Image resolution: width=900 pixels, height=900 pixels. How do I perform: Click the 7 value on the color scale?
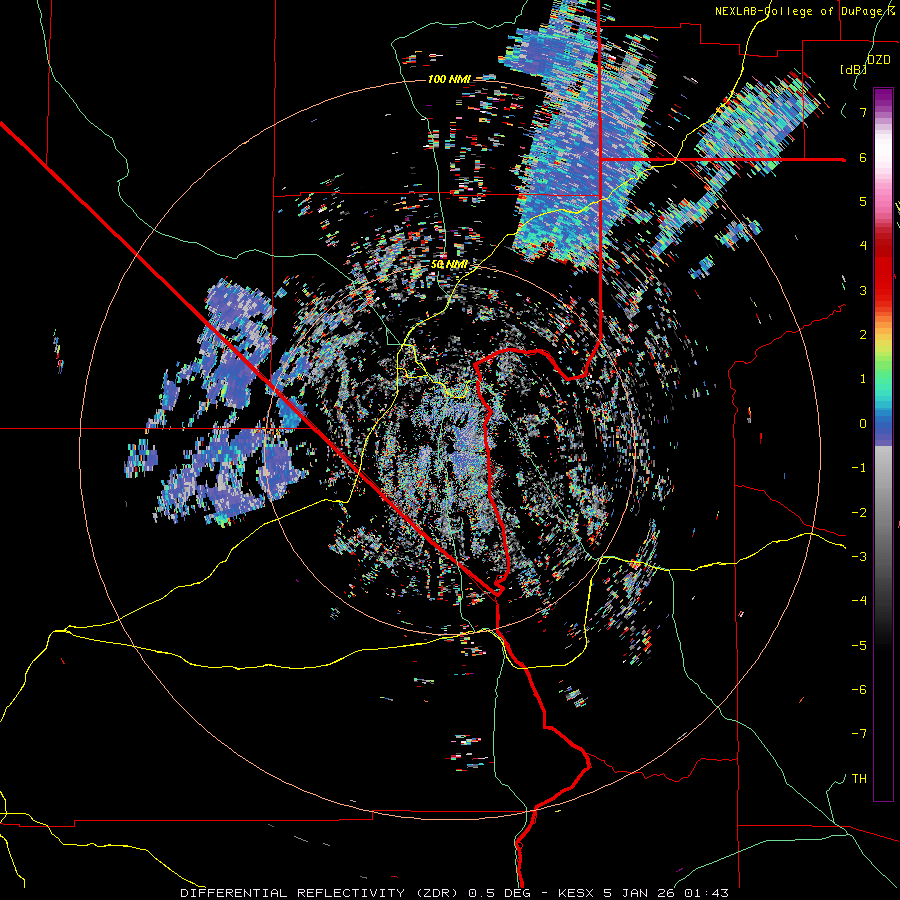coord(863,112)
